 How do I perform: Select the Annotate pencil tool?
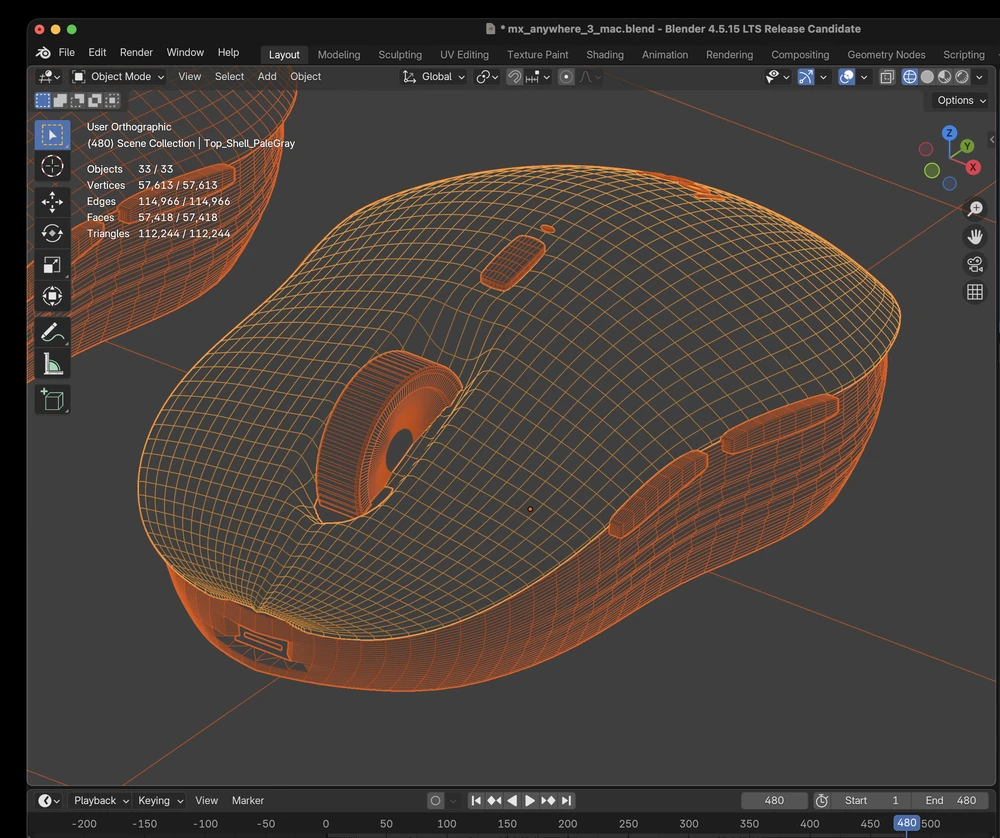(x=52, y=332)
